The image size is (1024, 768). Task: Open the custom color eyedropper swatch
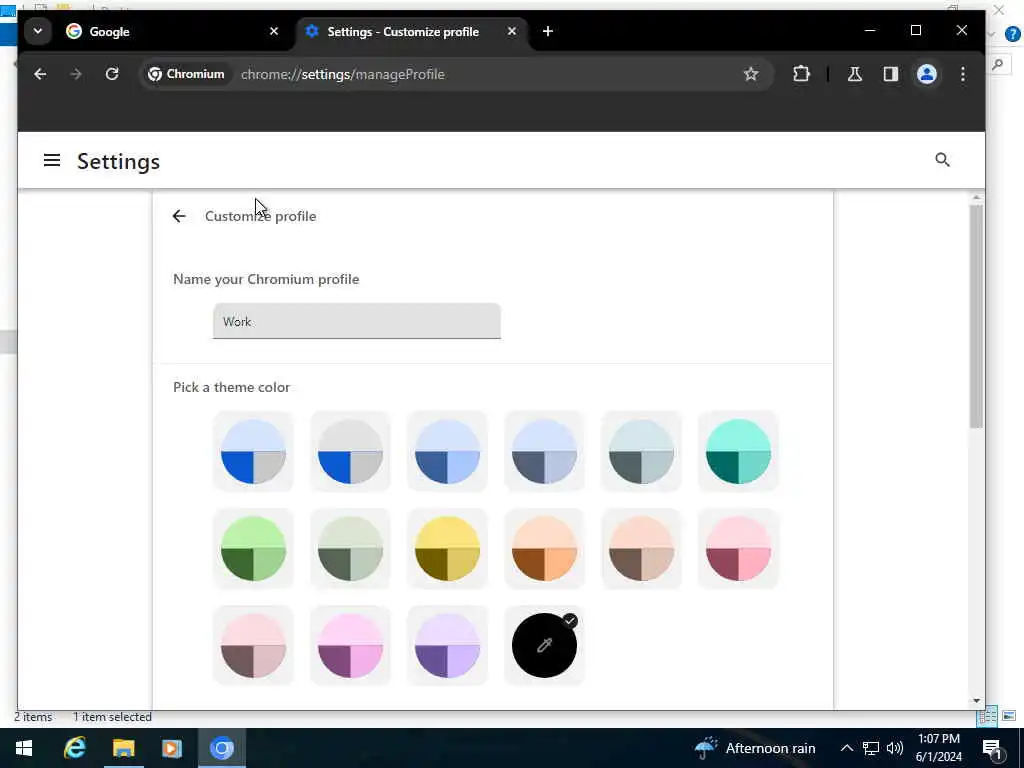[x=544, y=645]
